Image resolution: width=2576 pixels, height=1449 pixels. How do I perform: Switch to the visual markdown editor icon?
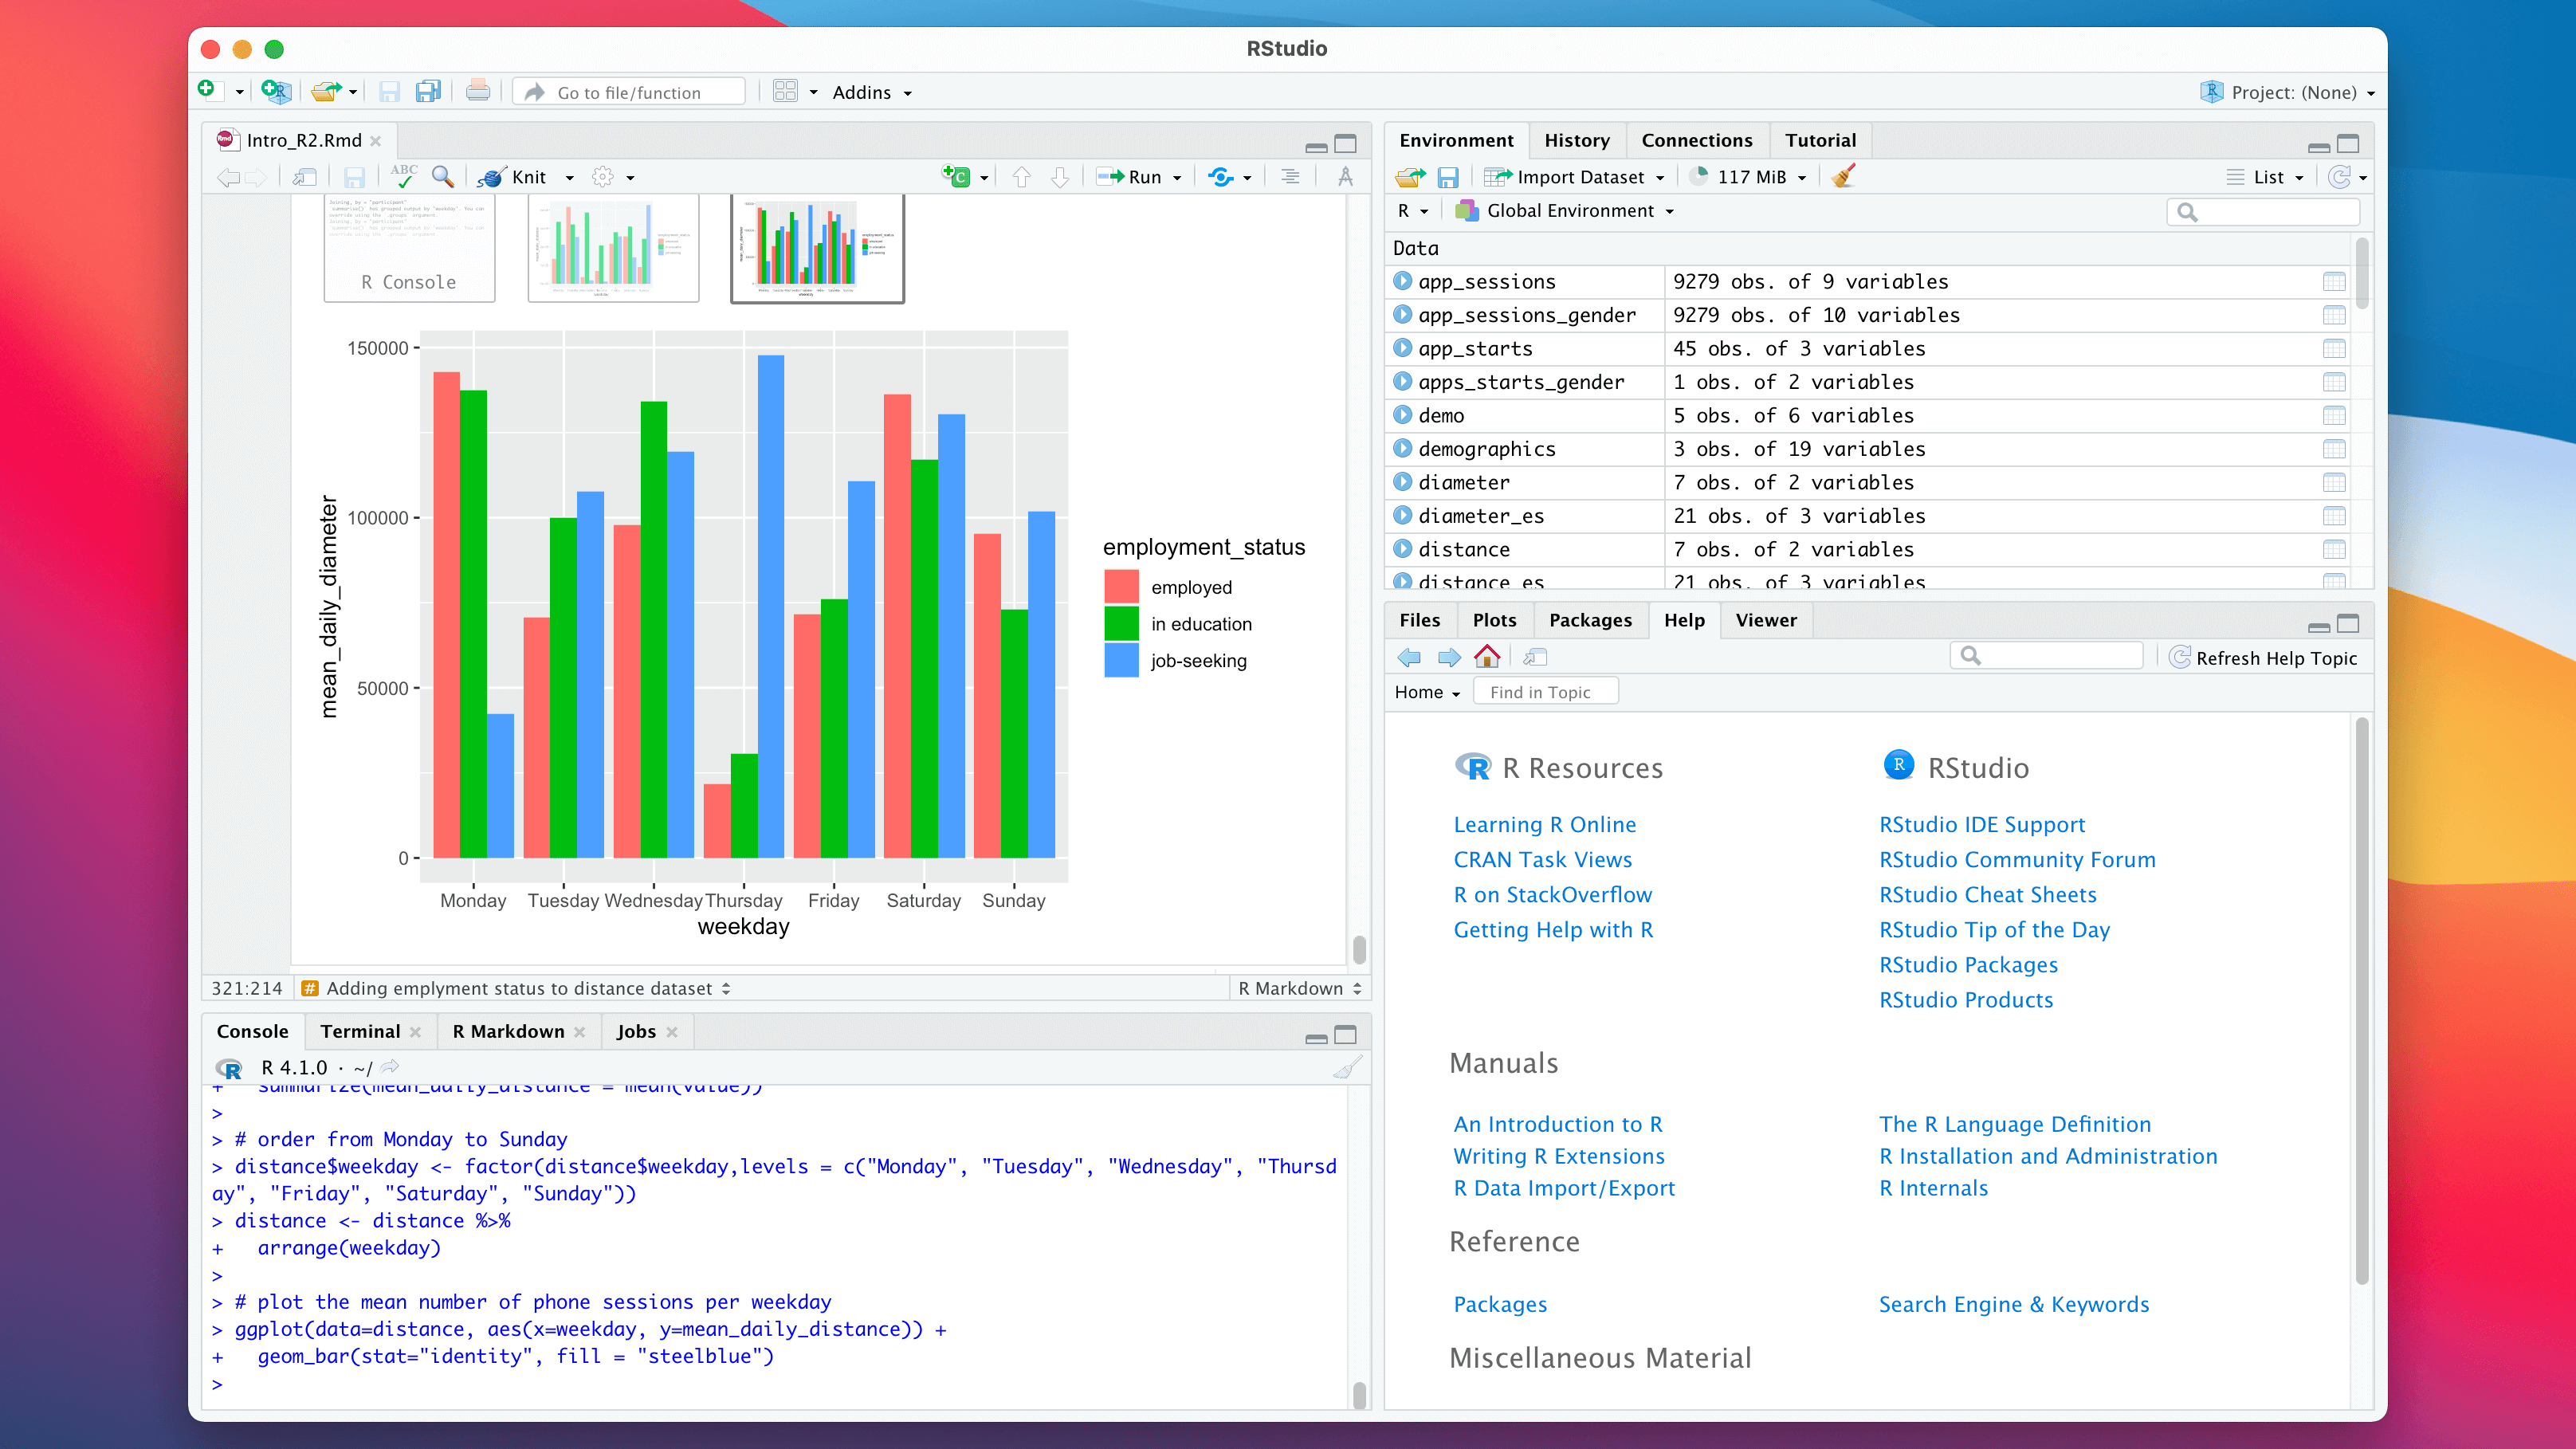point(1345,177)
